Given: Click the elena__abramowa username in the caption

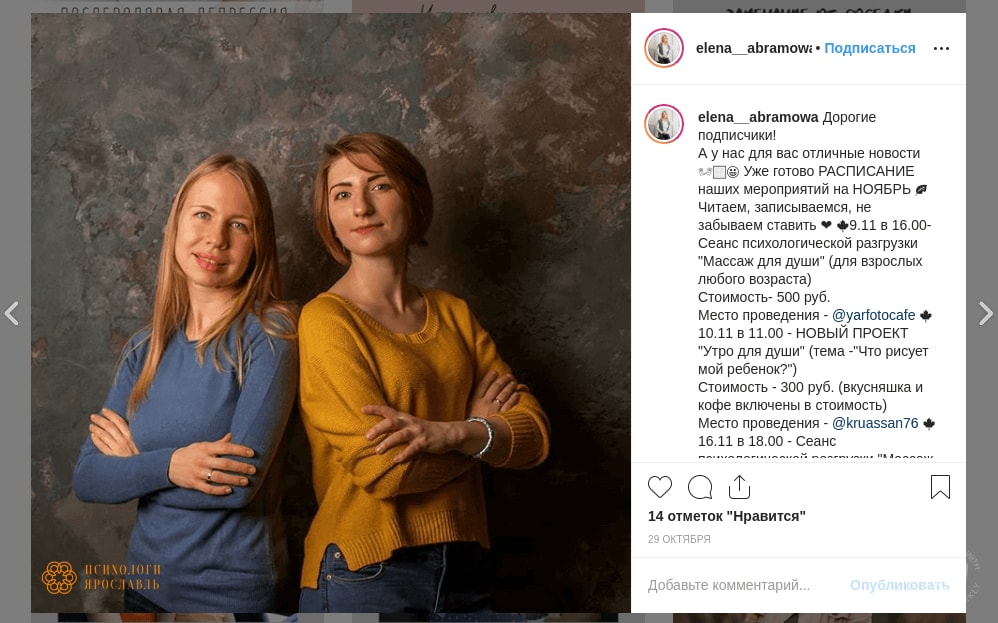Looking at the screenshot, I should [758, 117].
